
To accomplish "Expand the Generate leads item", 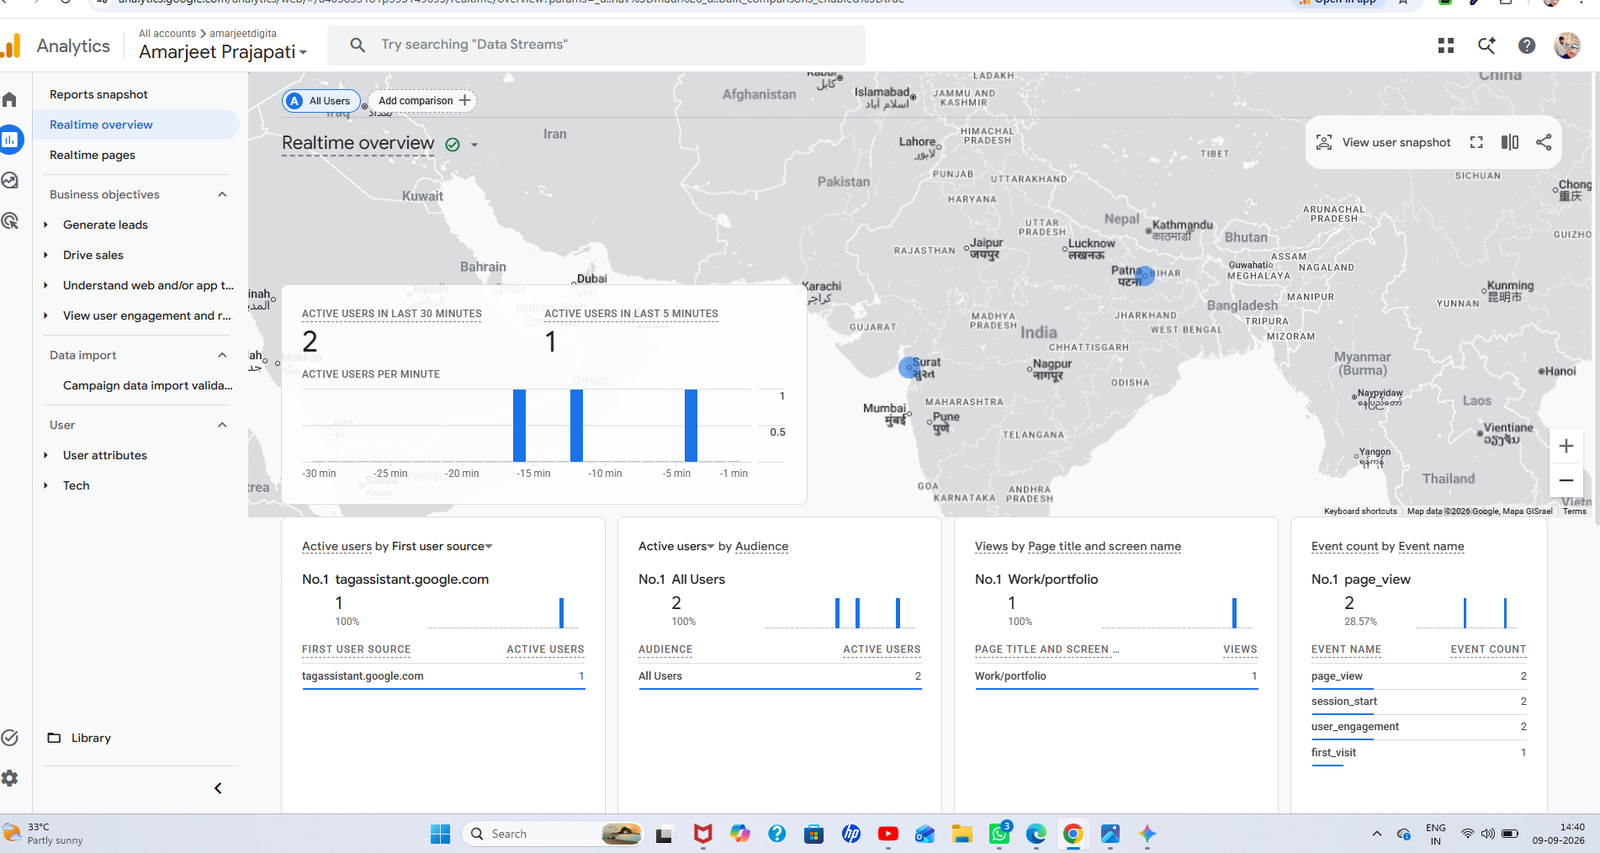I will point(46,225).
